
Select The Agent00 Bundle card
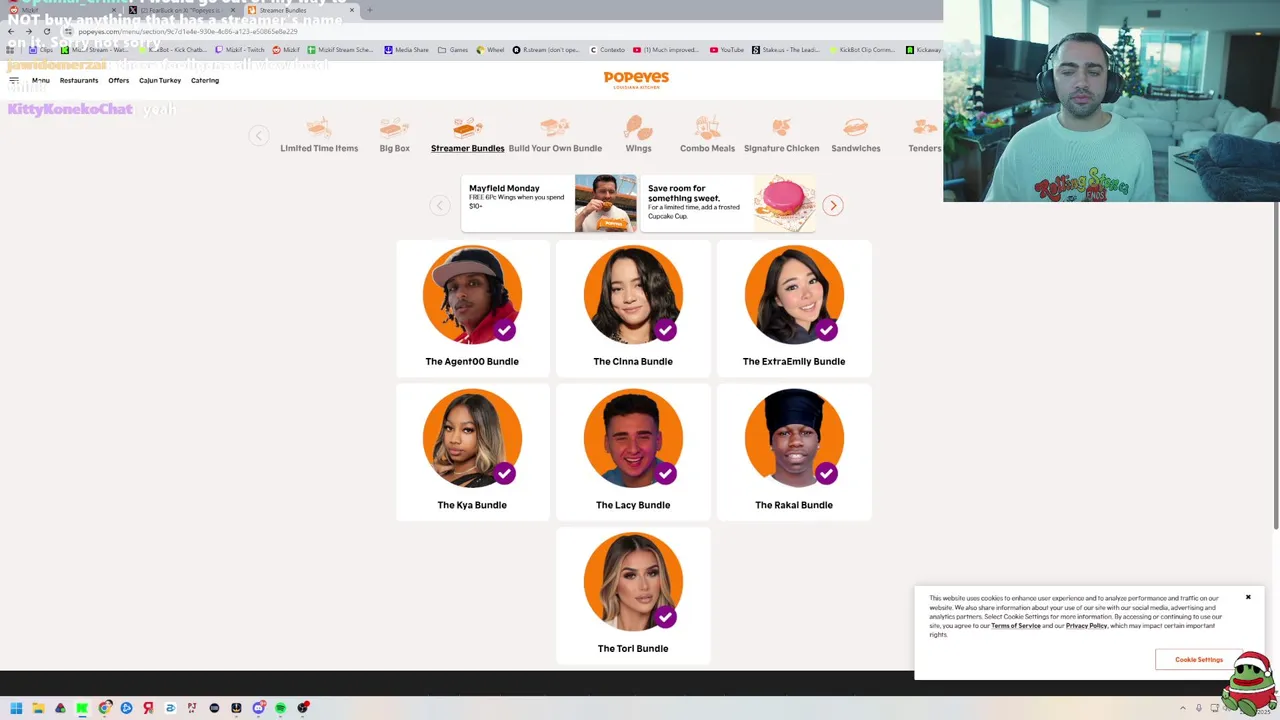point(472,309)
